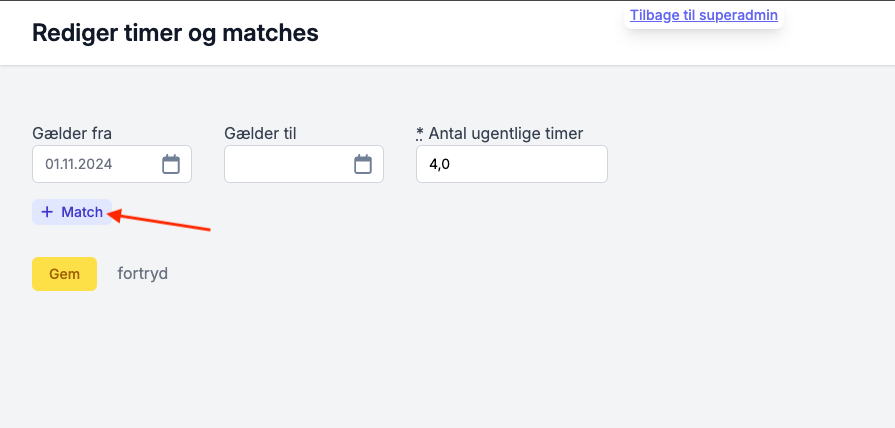Click the superadmin word in the top link
This screenshot has height=428, width=895.
click(x=739, y=15)
